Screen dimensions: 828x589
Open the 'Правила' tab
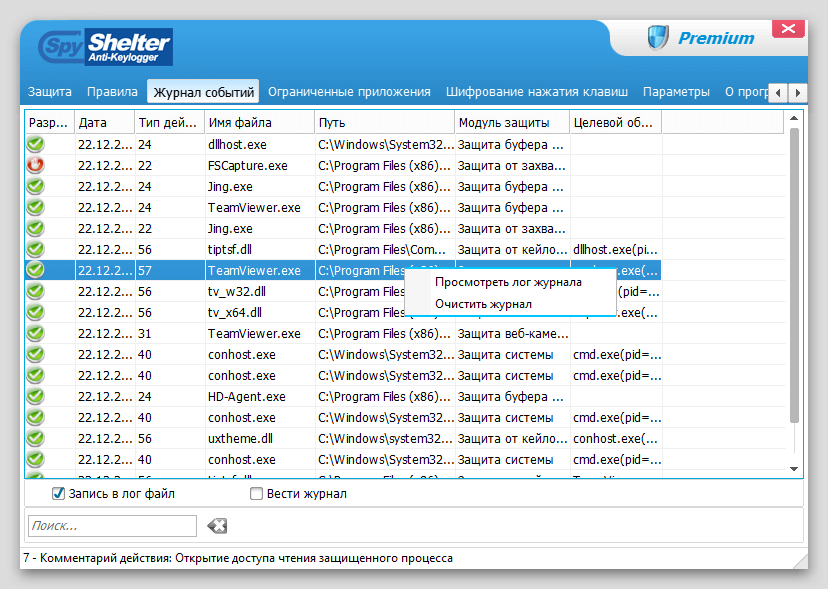tap(112, 92)
